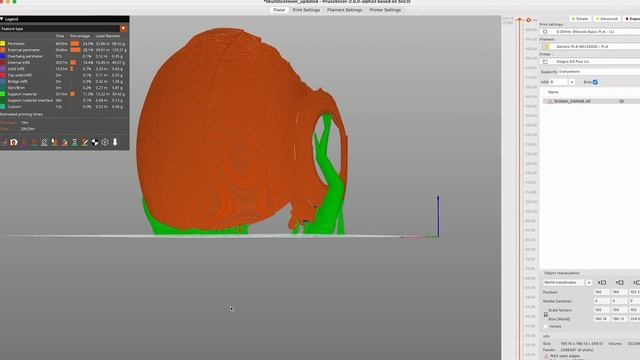Screen dimensions: 640x360
Task: Click the Scale factors X input field
Action: tap(602, 310)
